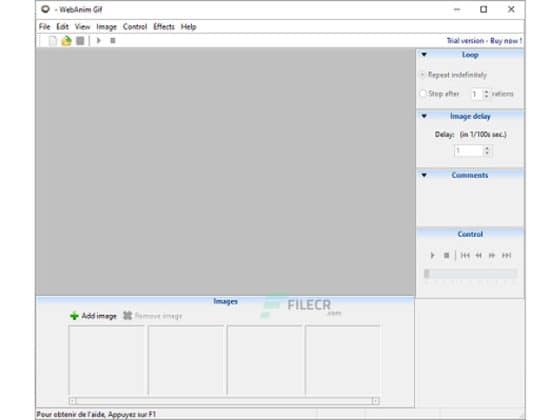Increase the Stop after iterations value

(x=486, y=91)
